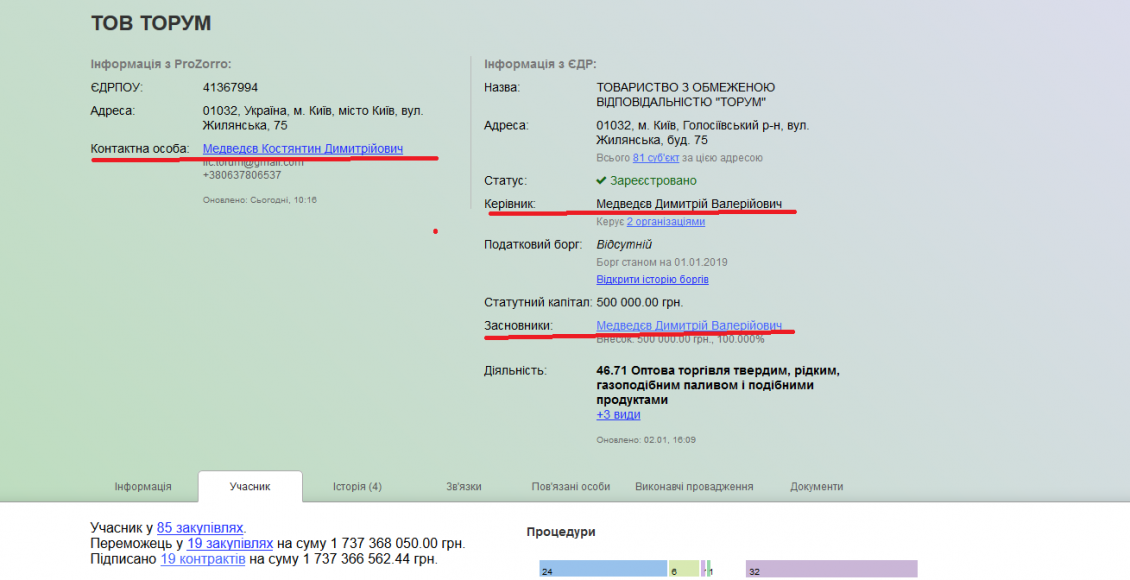Open contact person Медведєв Костянтин Димитрійович link
Screen dimensions: 1130x580
coord(303,148)
